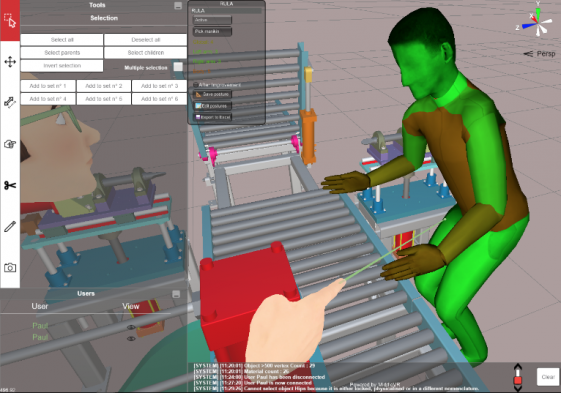
Task: Activate the Move tool with four arrows
Action: click(10, 62)
